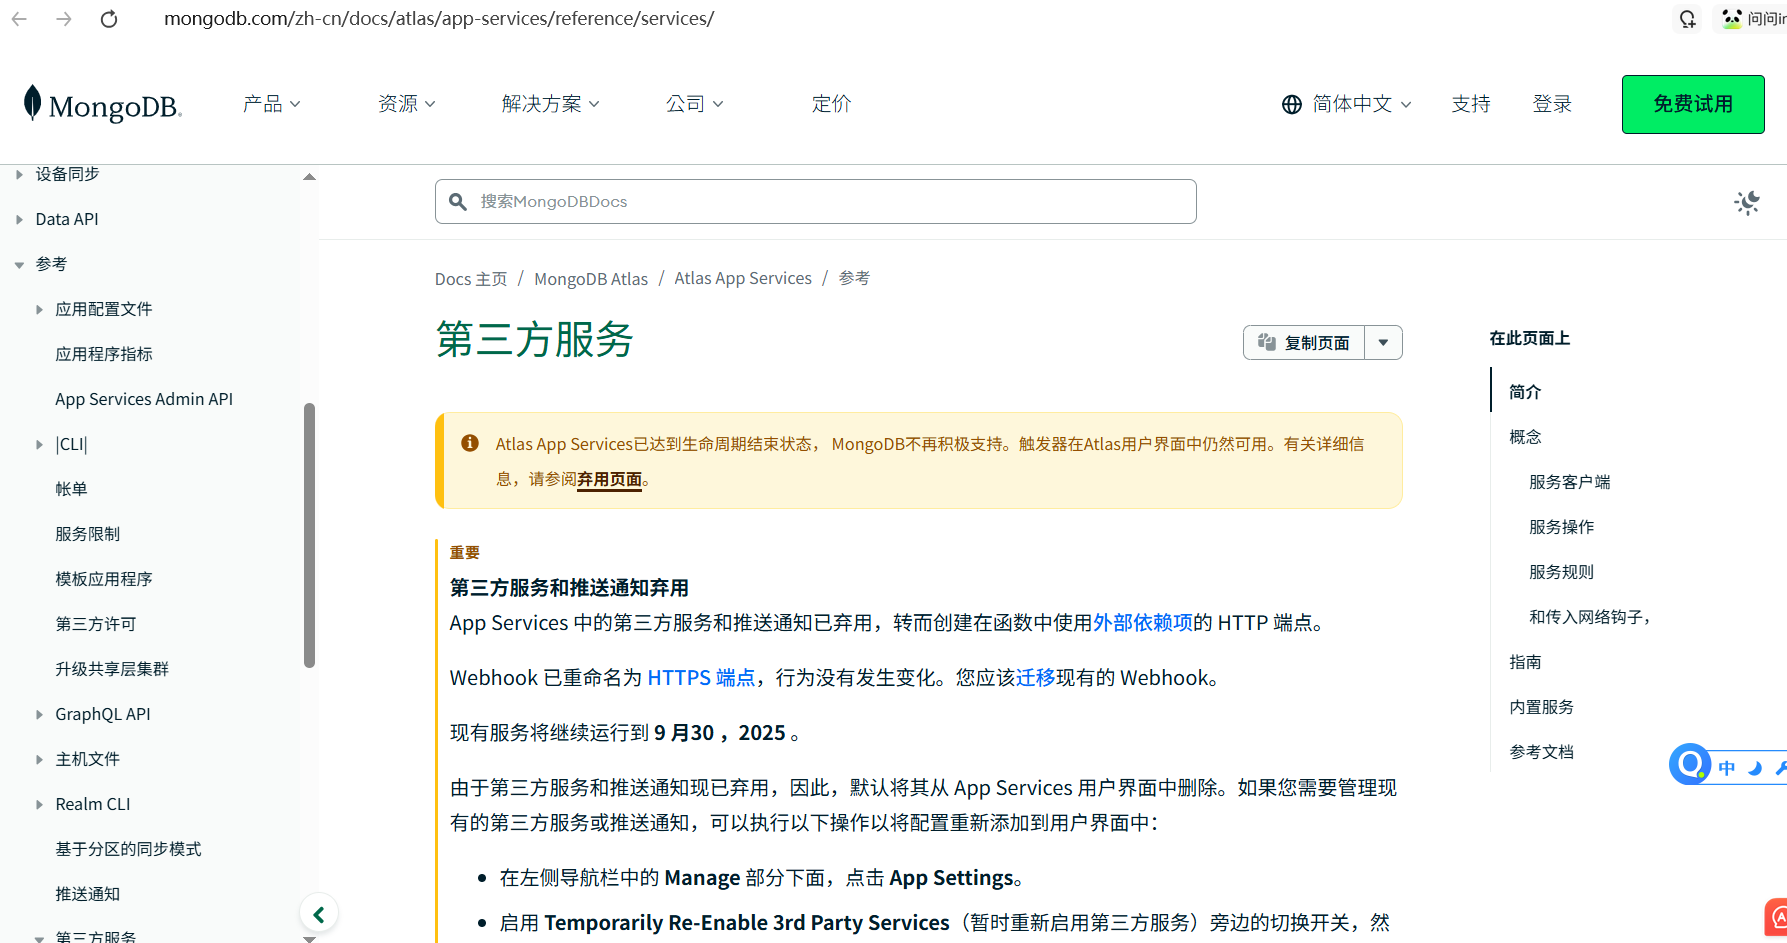The image size is (1787, 943).
Task: Click the info icon in the deprecation notice
Action: point(470,443)
